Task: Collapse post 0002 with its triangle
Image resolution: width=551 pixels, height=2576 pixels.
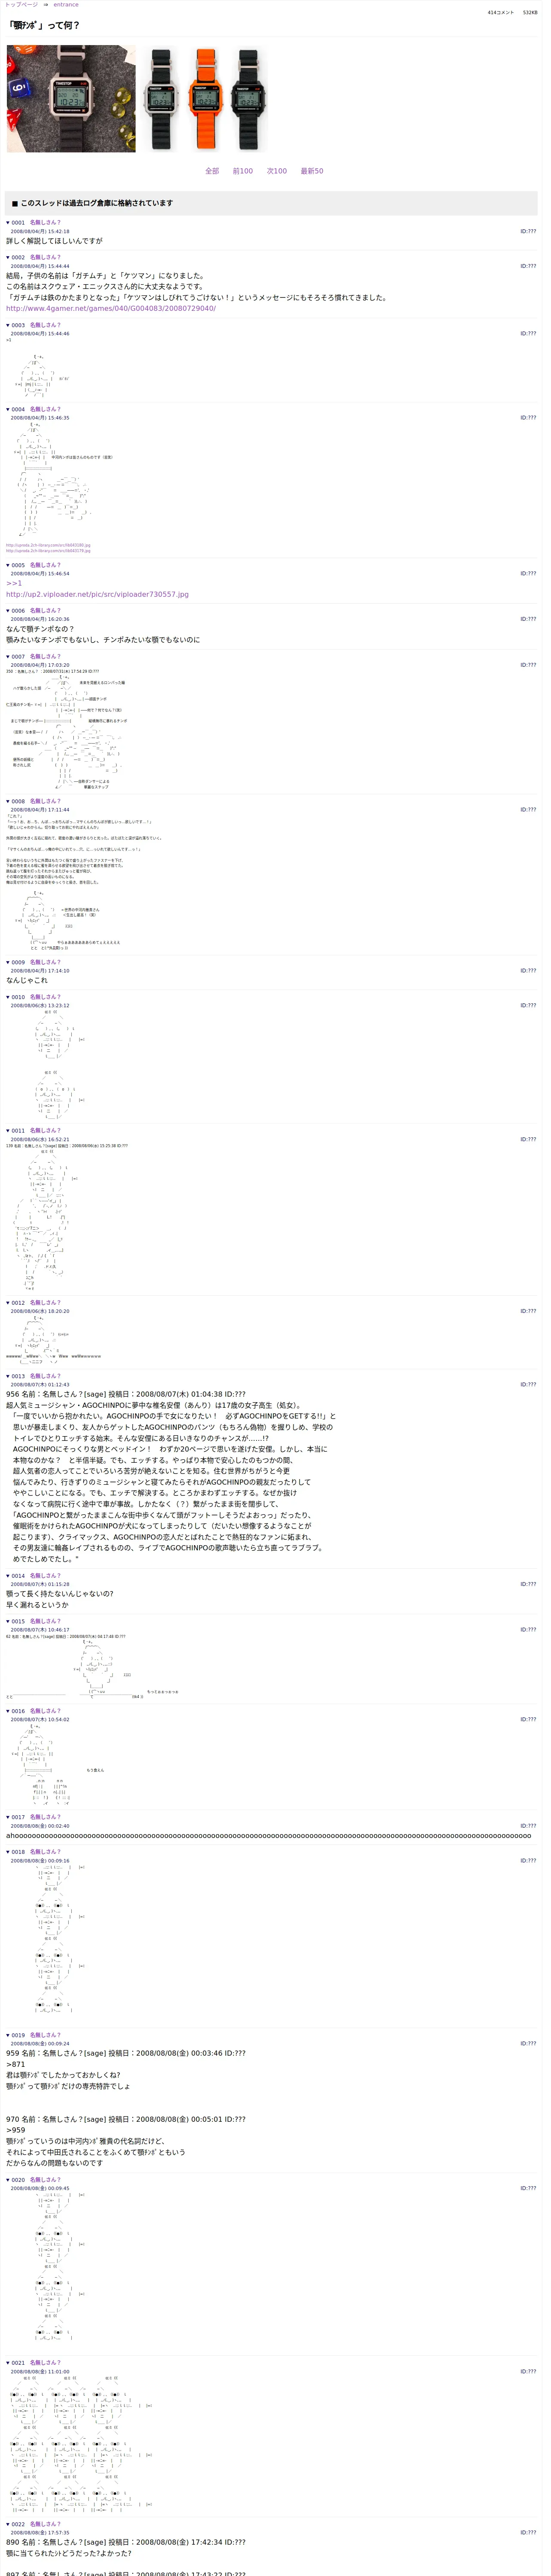Action: (x=8, y=258)
